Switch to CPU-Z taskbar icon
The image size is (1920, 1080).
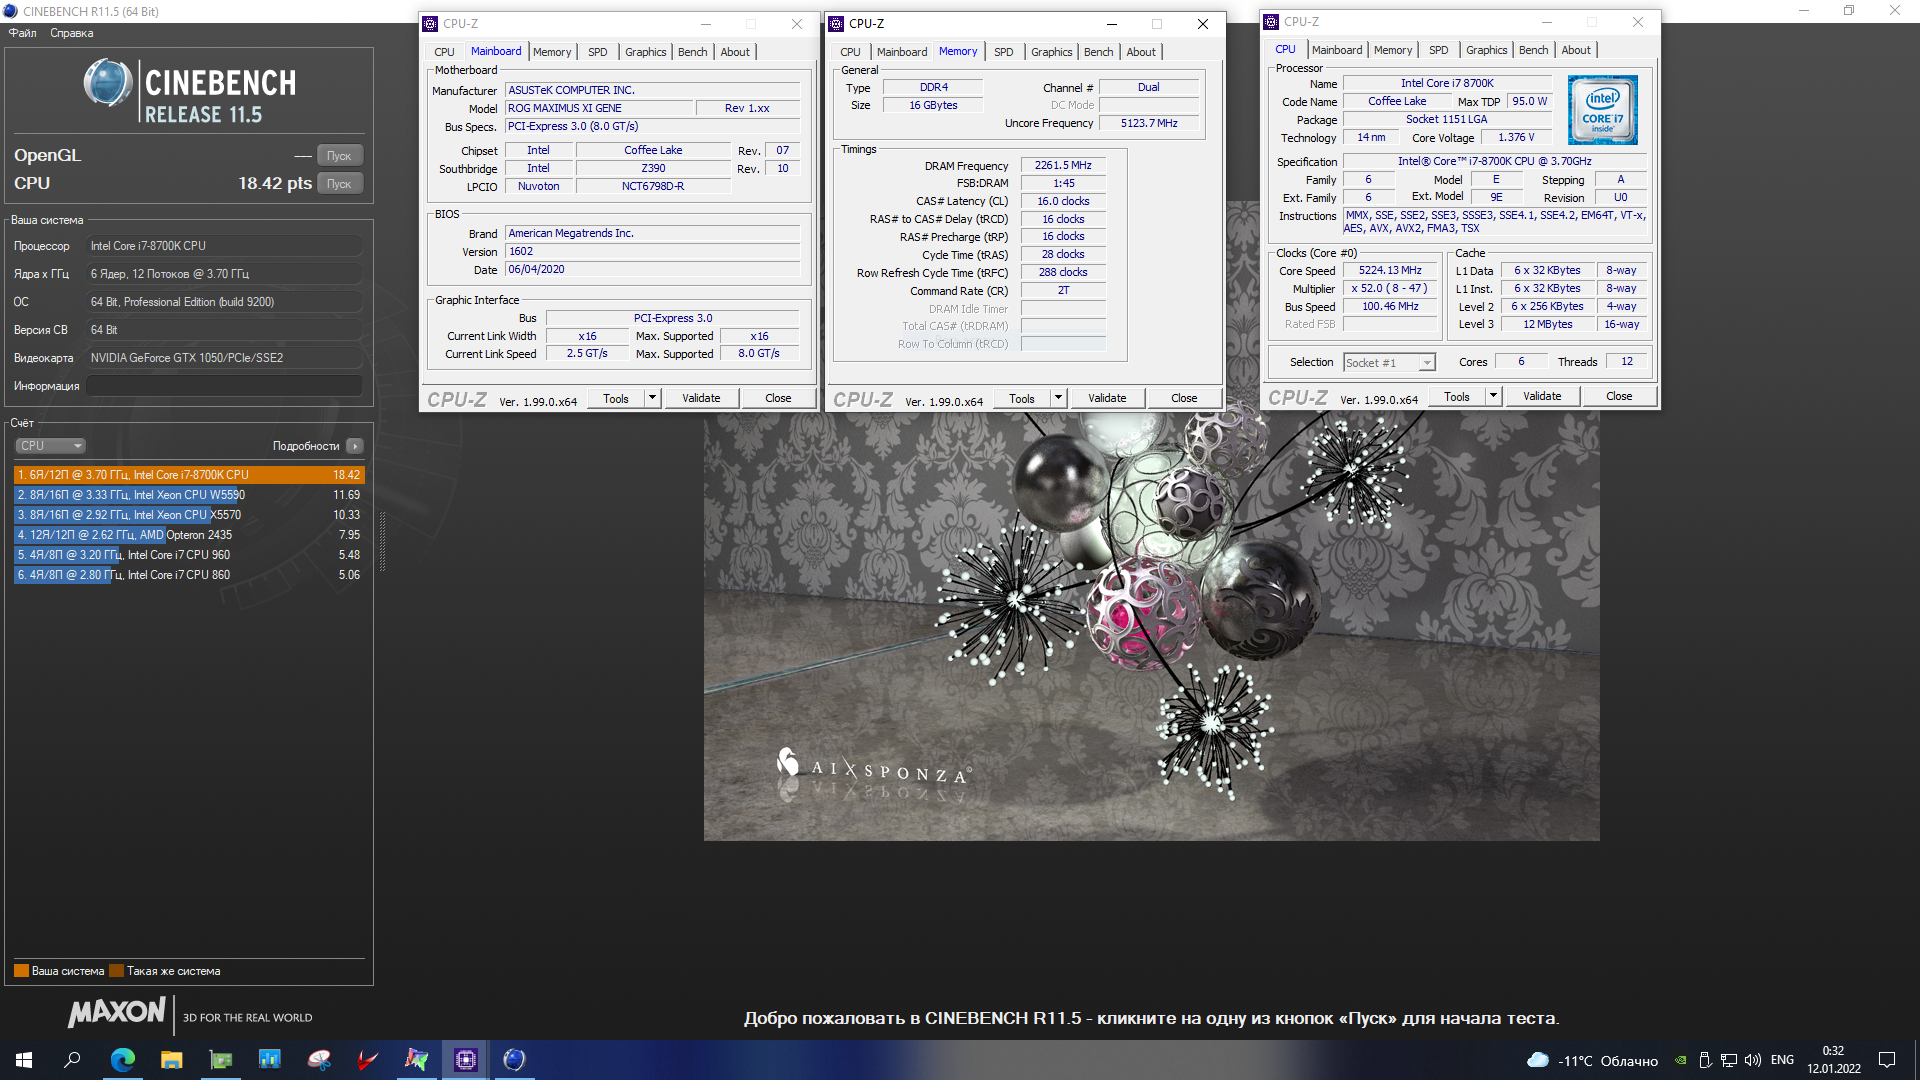pos(465,1060)
